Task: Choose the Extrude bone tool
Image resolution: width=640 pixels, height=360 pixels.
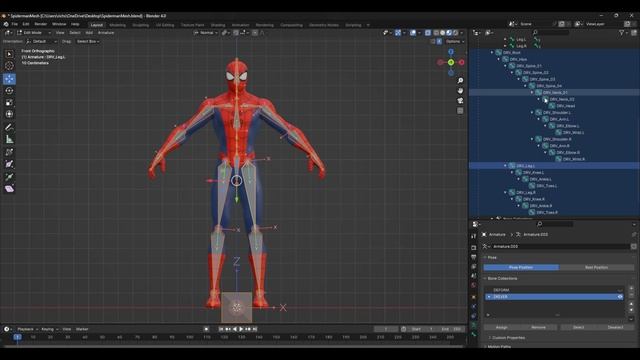Action: click(x=9, y=177)
